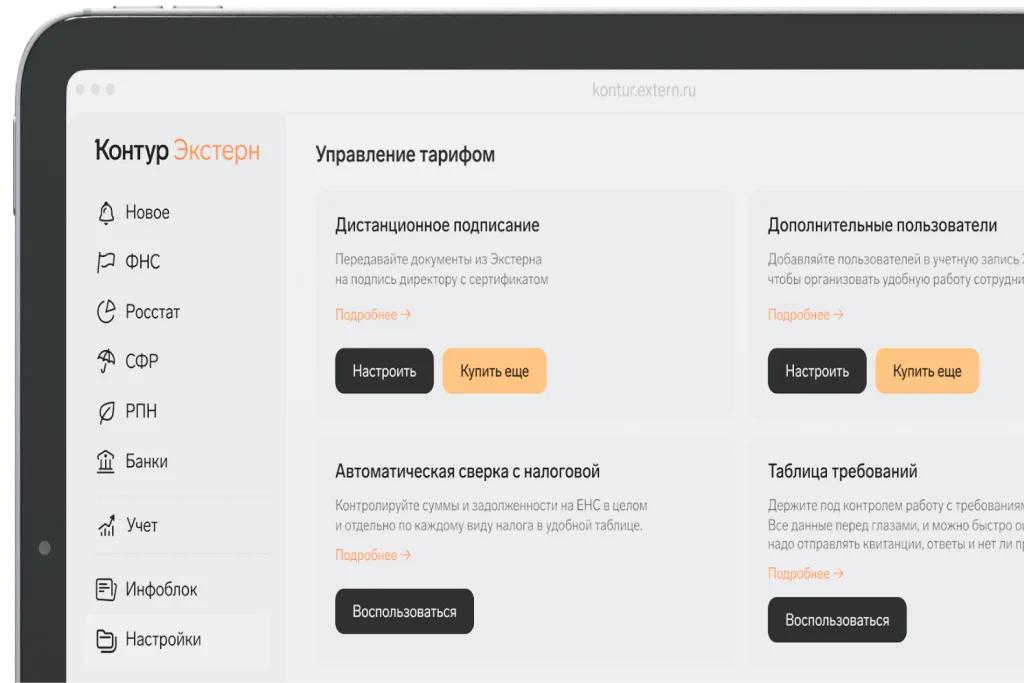The height and width of the screenshot is (683, 1024).
Task: Click the Автоматическая сверка с налоговой title
Action: coord(467,471)
